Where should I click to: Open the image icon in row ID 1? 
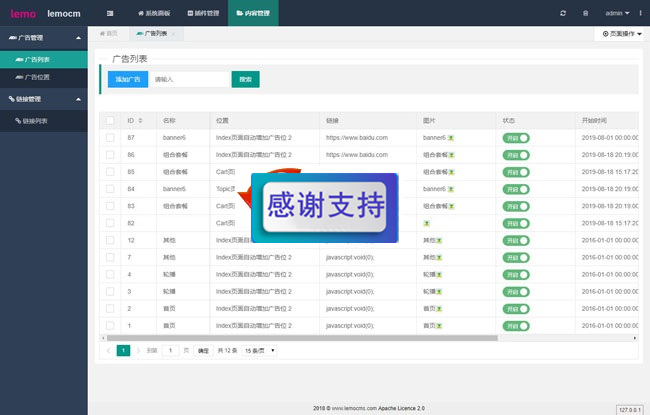pos(439,326)
